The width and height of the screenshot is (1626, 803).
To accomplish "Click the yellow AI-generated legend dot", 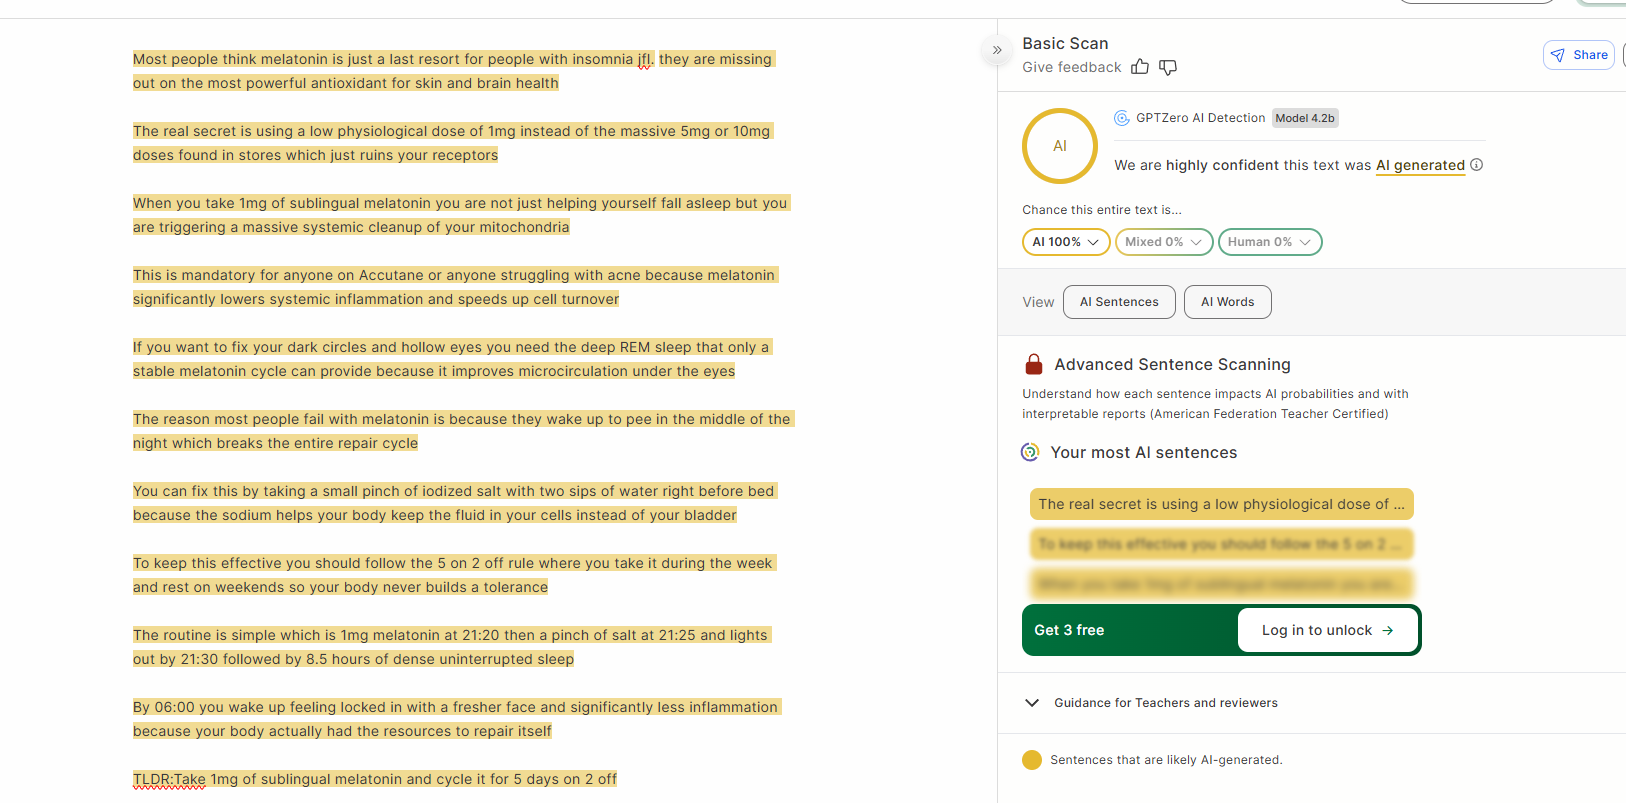I will (x=1032, y=760).
